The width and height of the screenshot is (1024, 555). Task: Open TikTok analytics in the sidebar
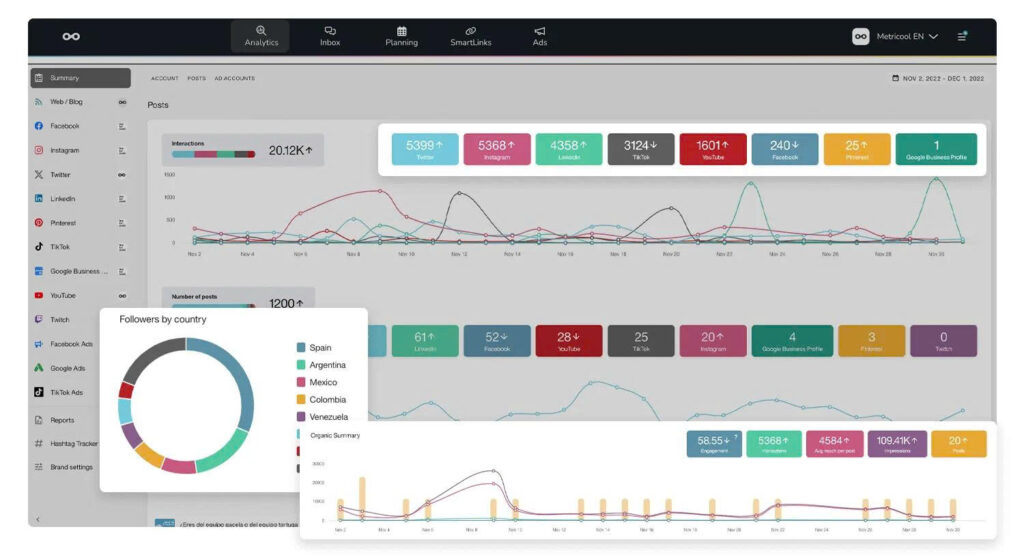60,247
